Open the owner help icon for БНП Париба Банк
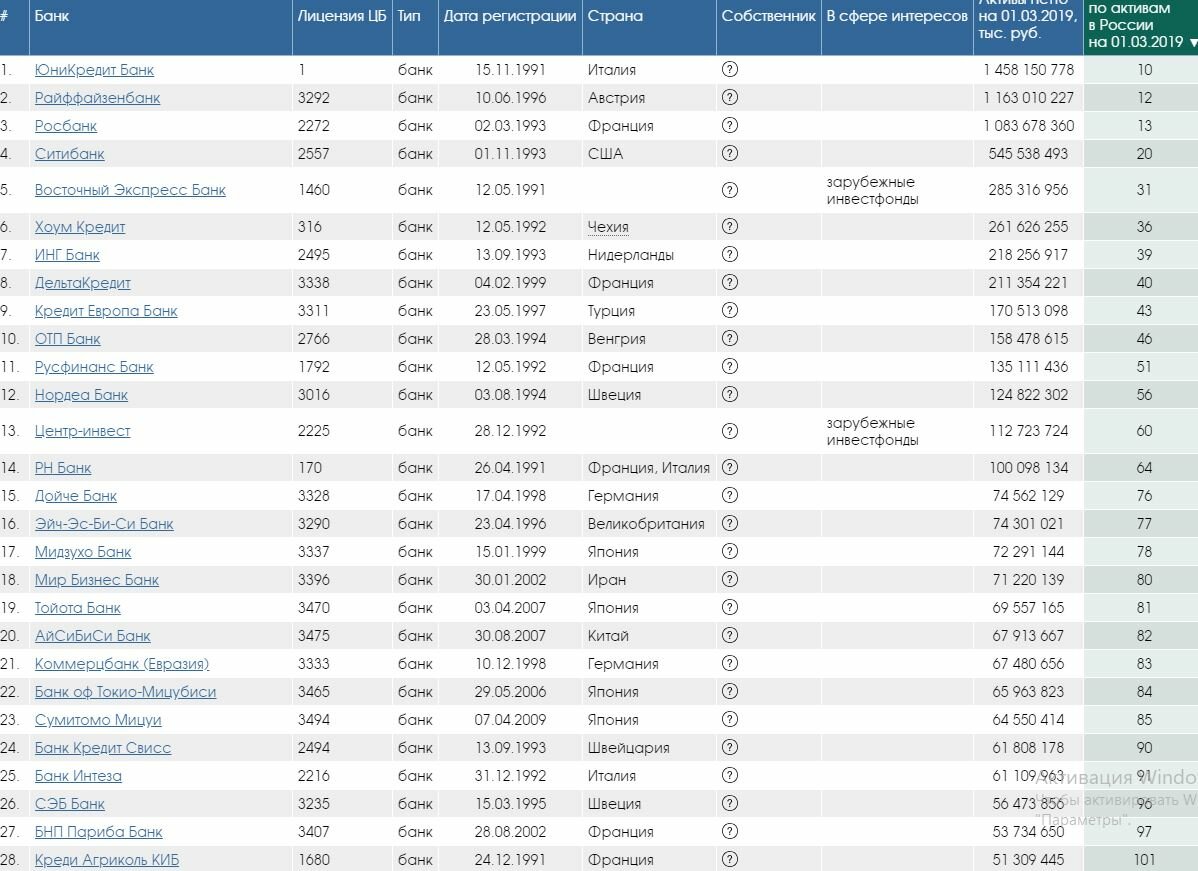Image resolution: width=1198 pixels, height=871 pixels. pyautogui.click(x=730, y=831)
